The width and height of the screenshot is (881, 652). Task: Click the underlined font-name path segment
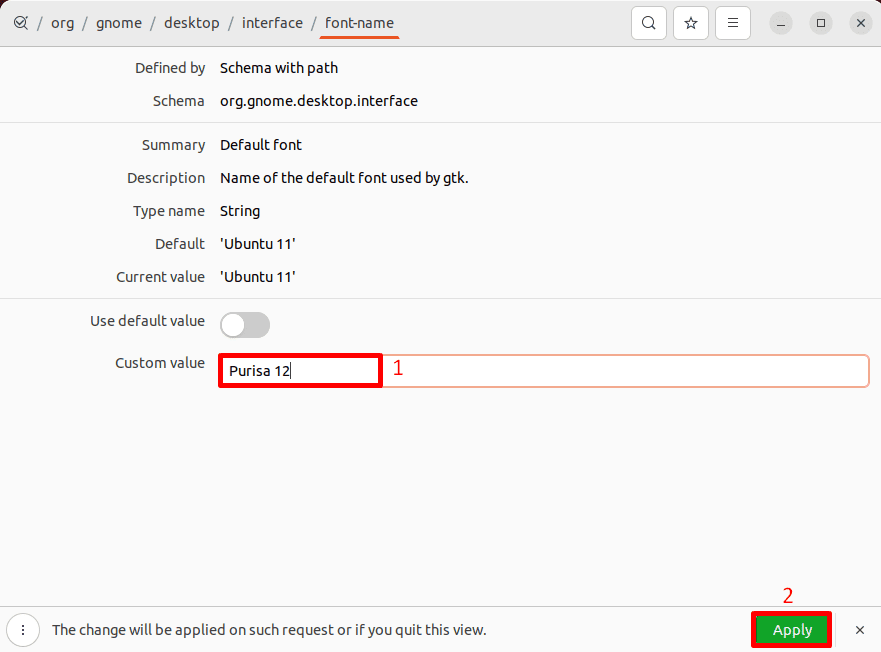coord(359,22)
